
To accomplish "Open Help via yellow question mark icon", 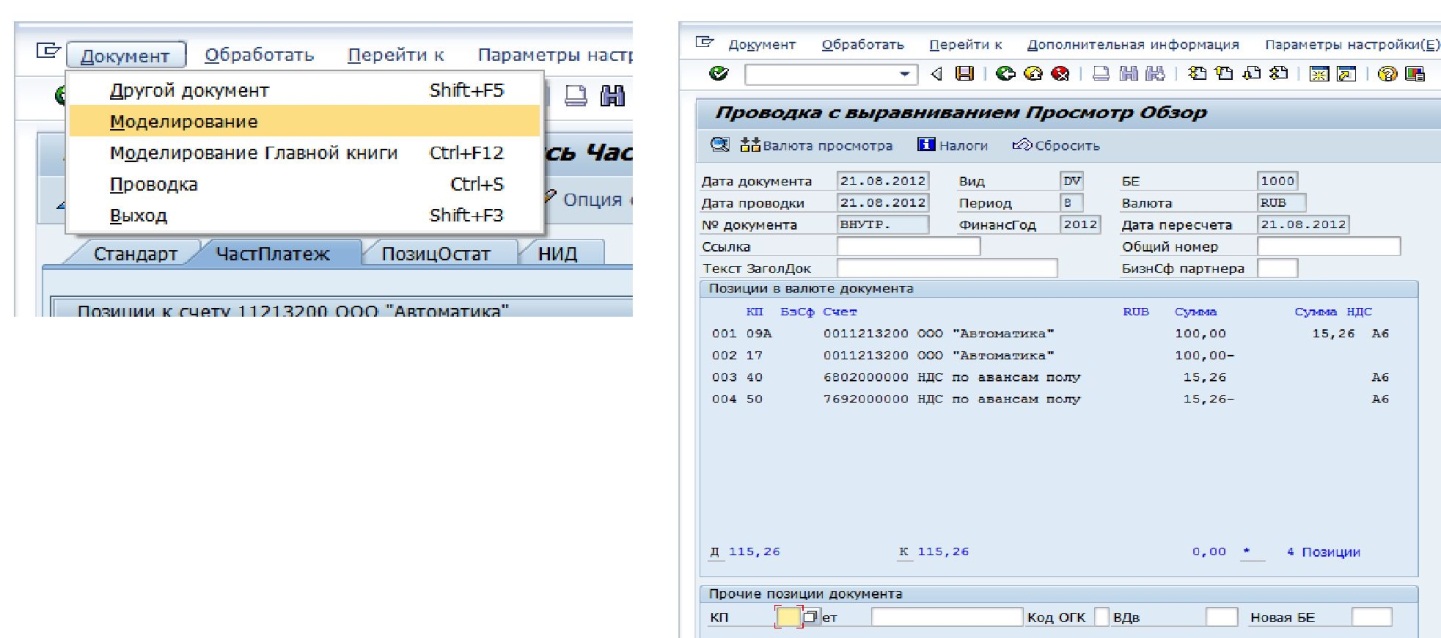I will pos(1387,74).
